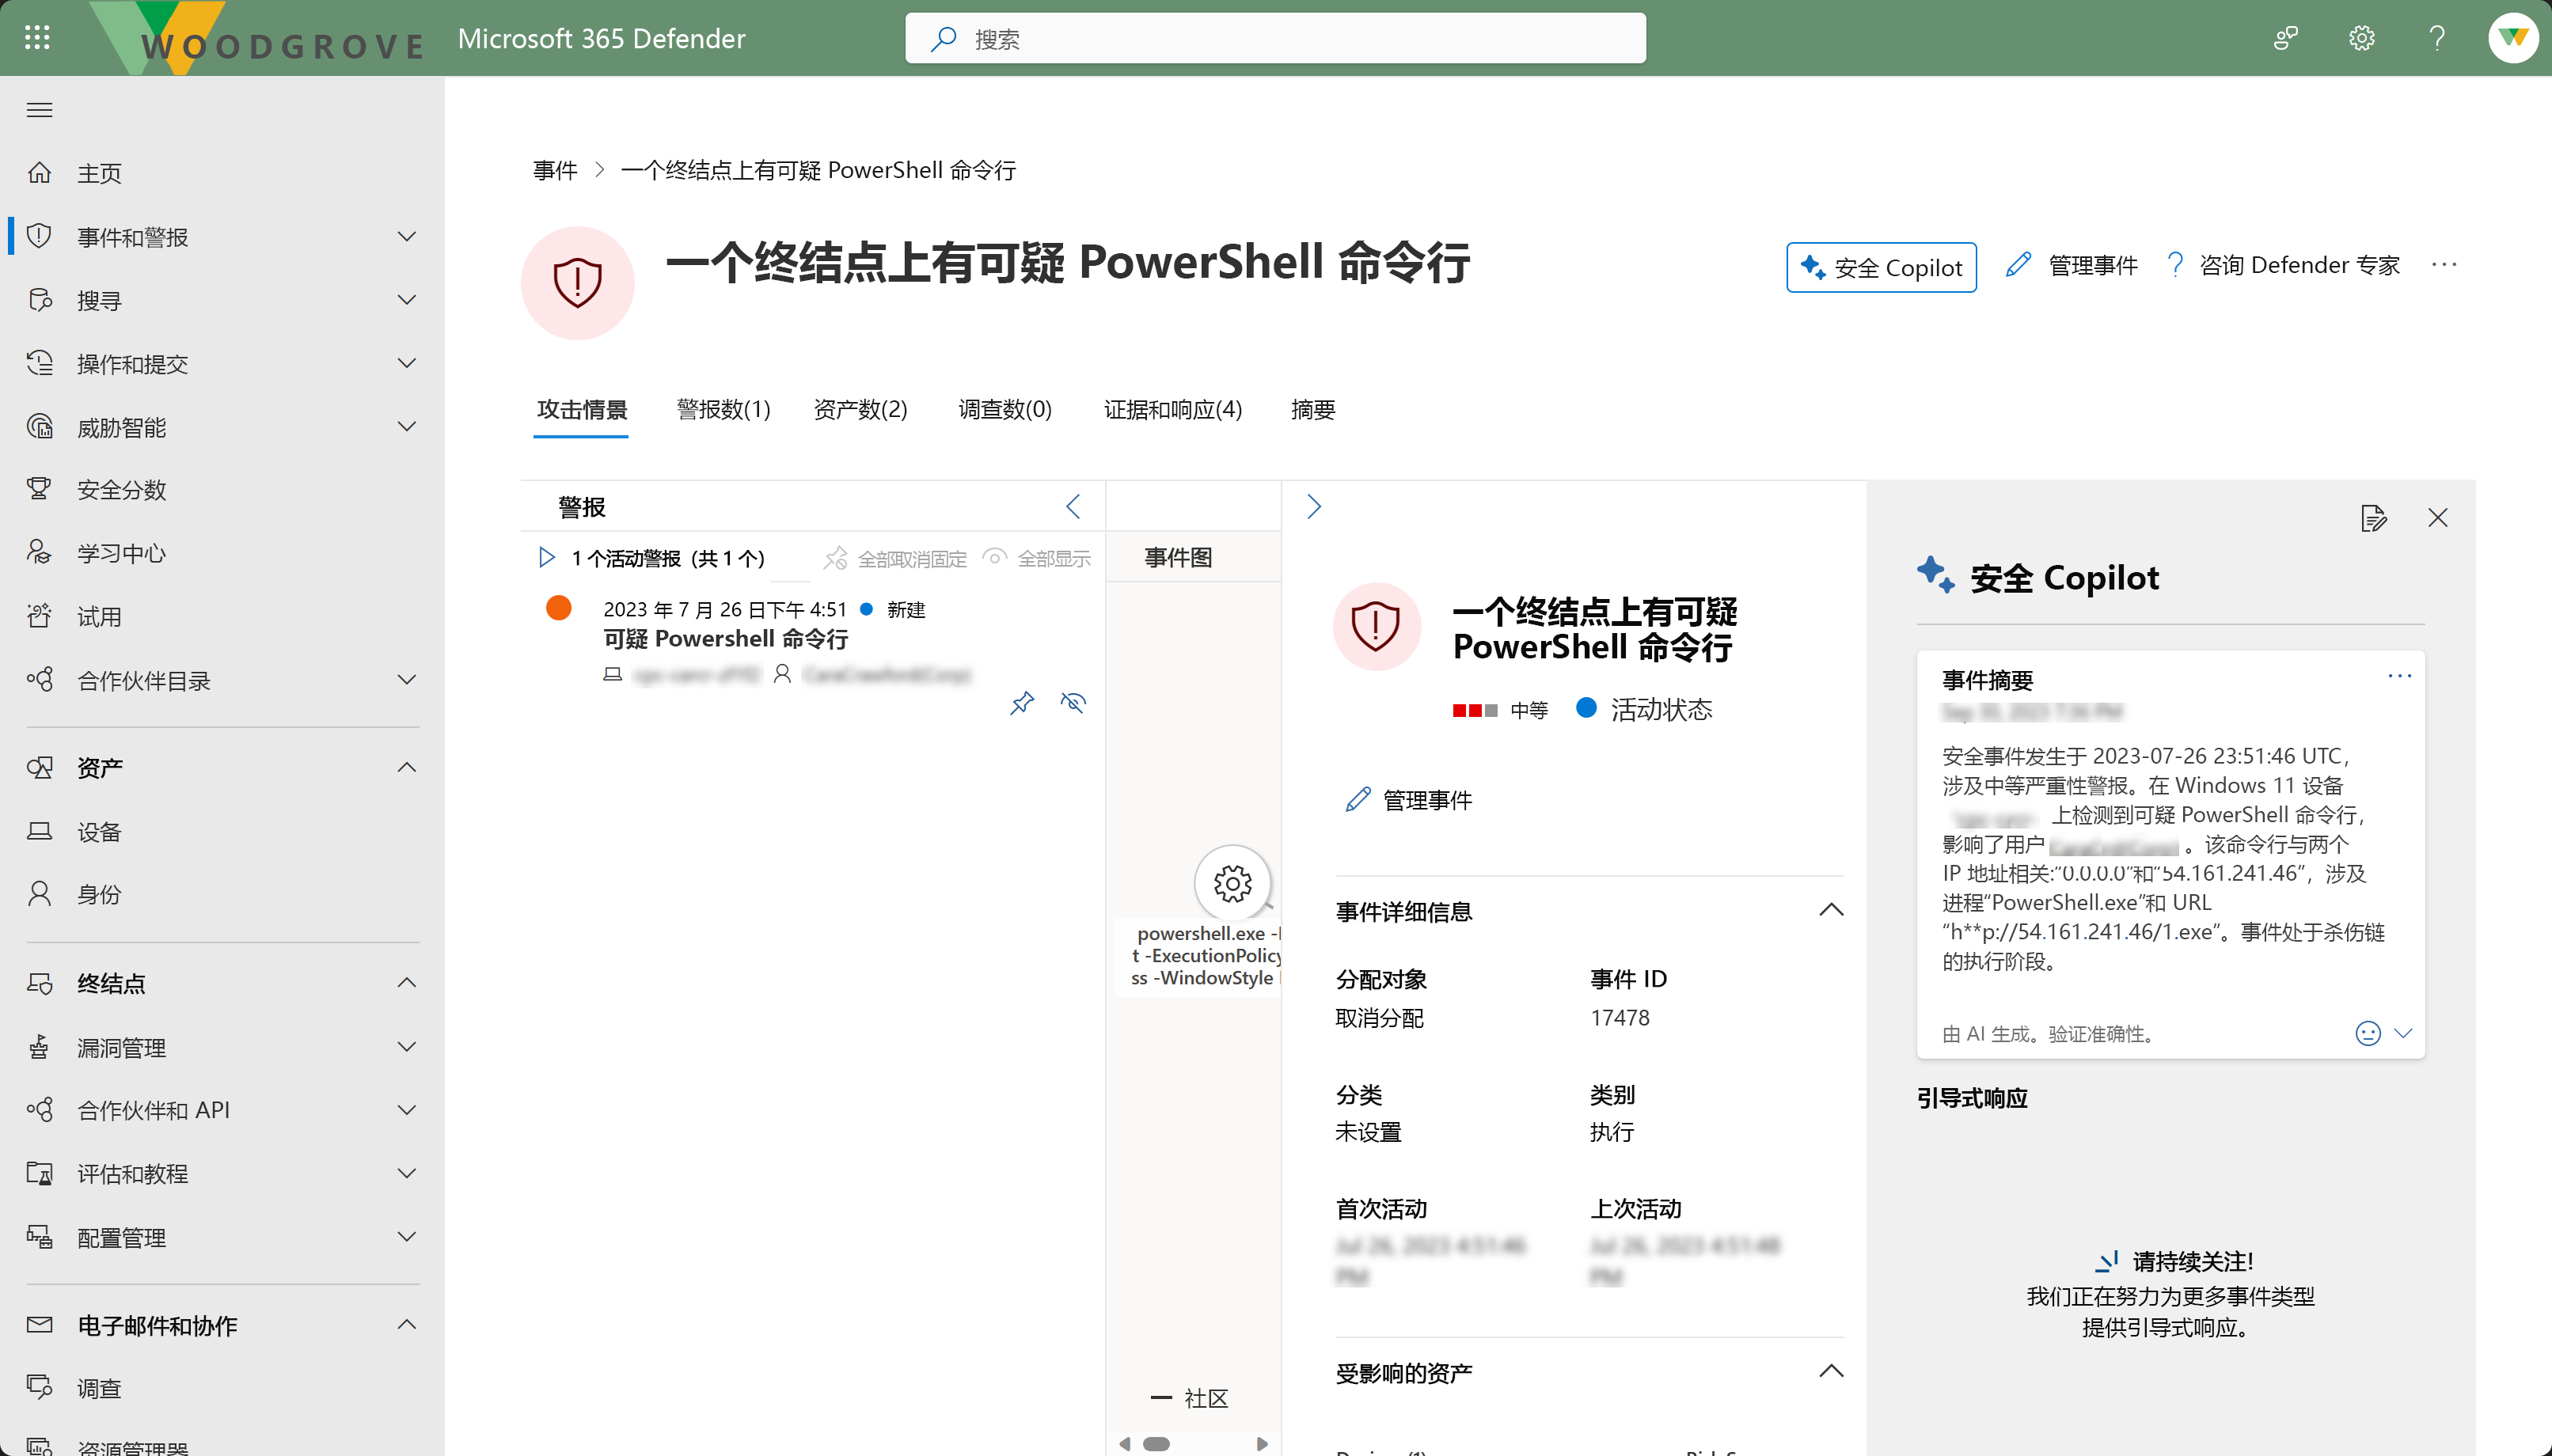Open the settings gear in header
Screen dimensions: 2552x1456
tap(2361, 38)
